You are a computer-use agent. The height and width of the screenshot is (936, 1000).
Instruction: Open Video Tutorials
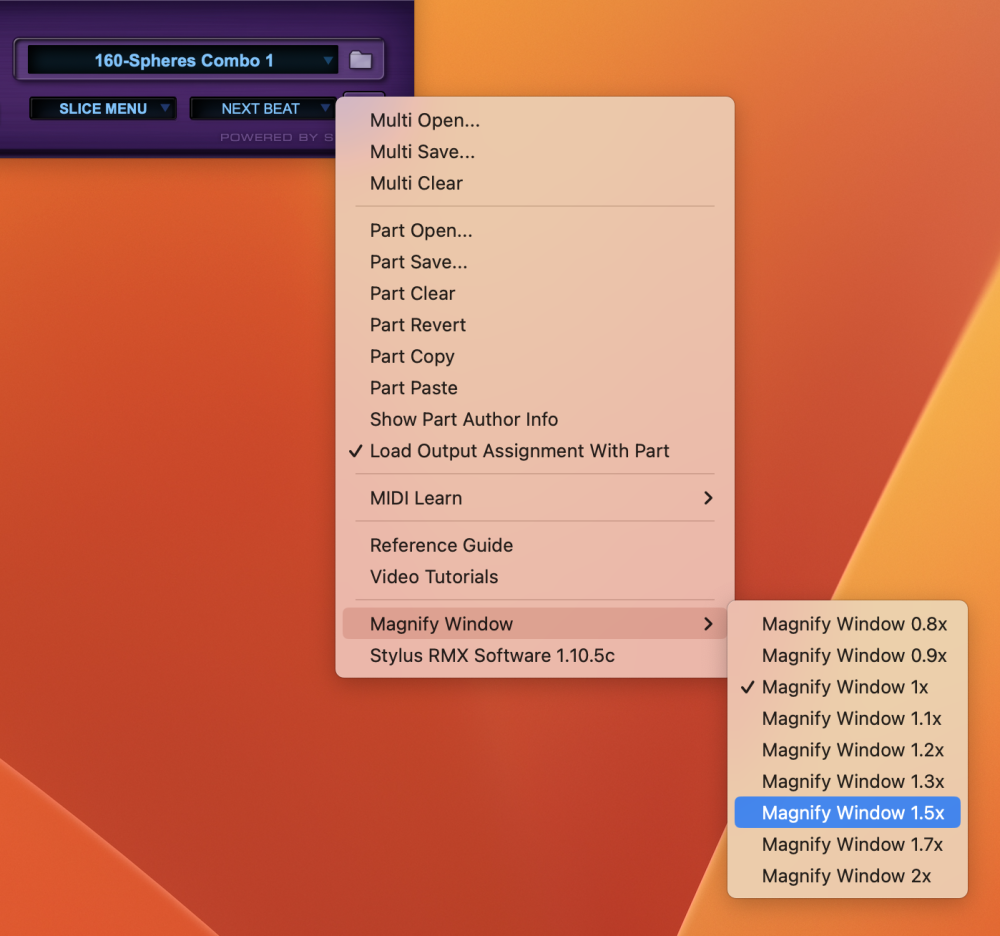pyautogui.click(x=534, y=576)
